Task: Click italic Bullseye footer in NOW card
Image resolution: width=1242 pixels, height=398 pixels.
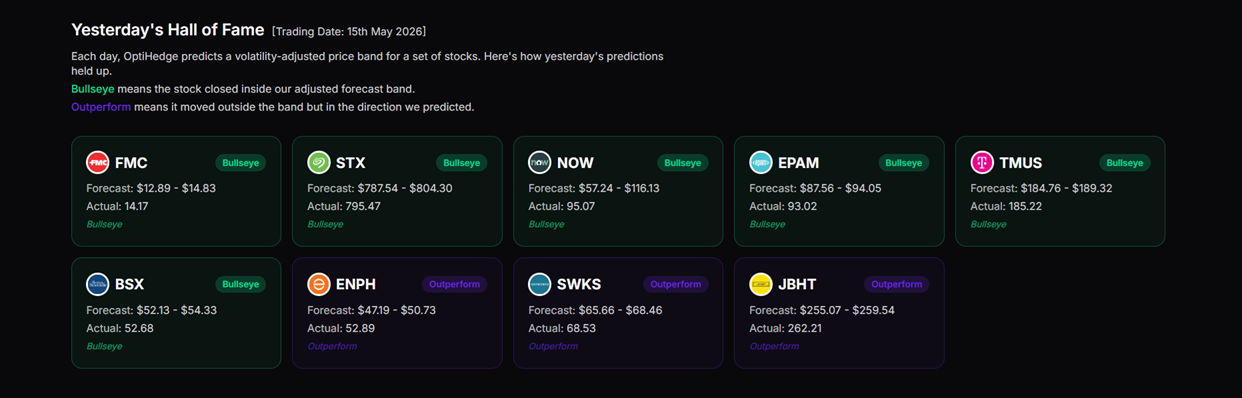Action: 546,224
